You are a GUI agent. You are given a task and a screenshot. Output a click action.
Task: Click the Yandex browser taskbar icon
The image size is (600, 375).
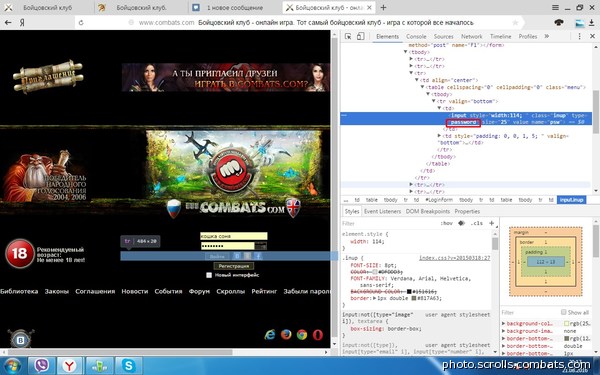70,365
